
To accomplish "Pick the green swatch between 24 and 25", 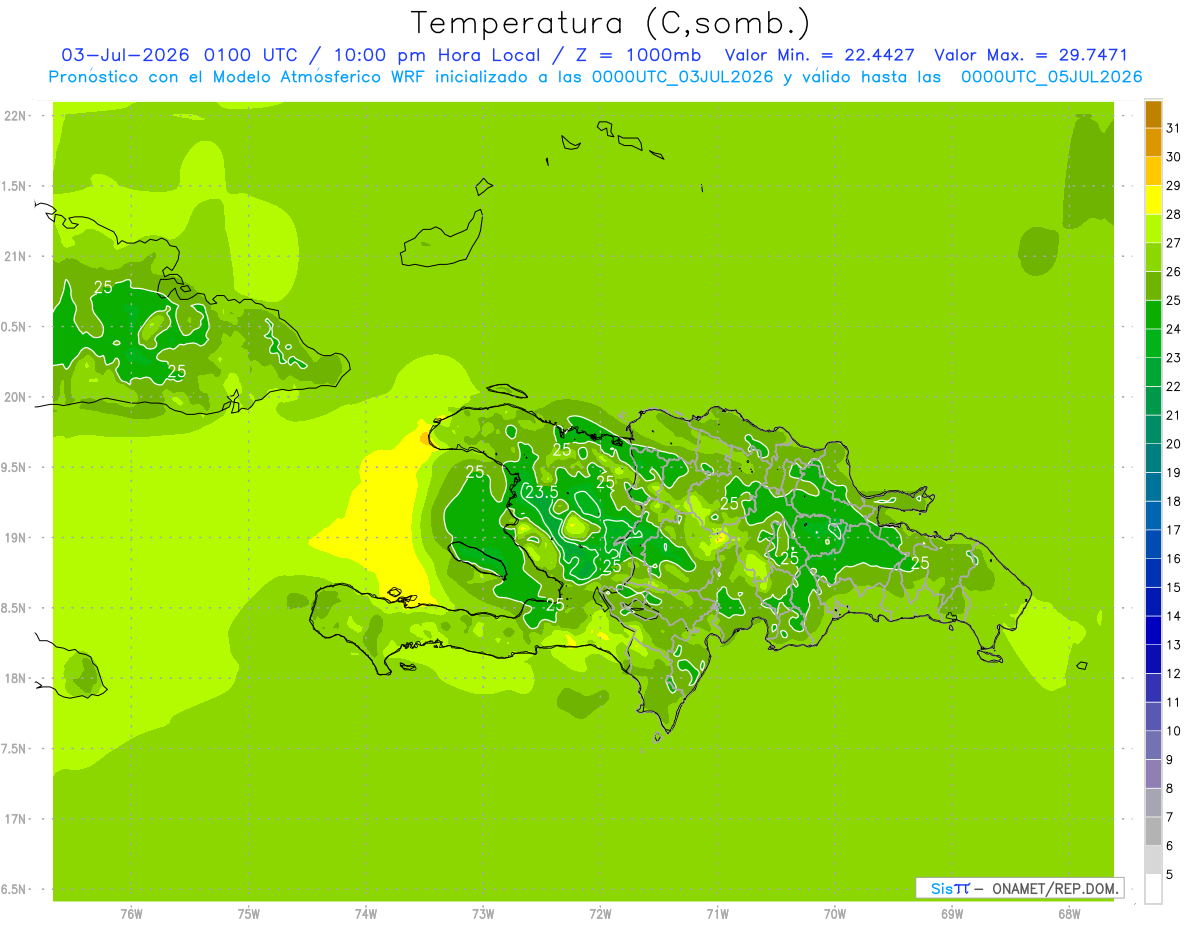I will point(1153,315).
